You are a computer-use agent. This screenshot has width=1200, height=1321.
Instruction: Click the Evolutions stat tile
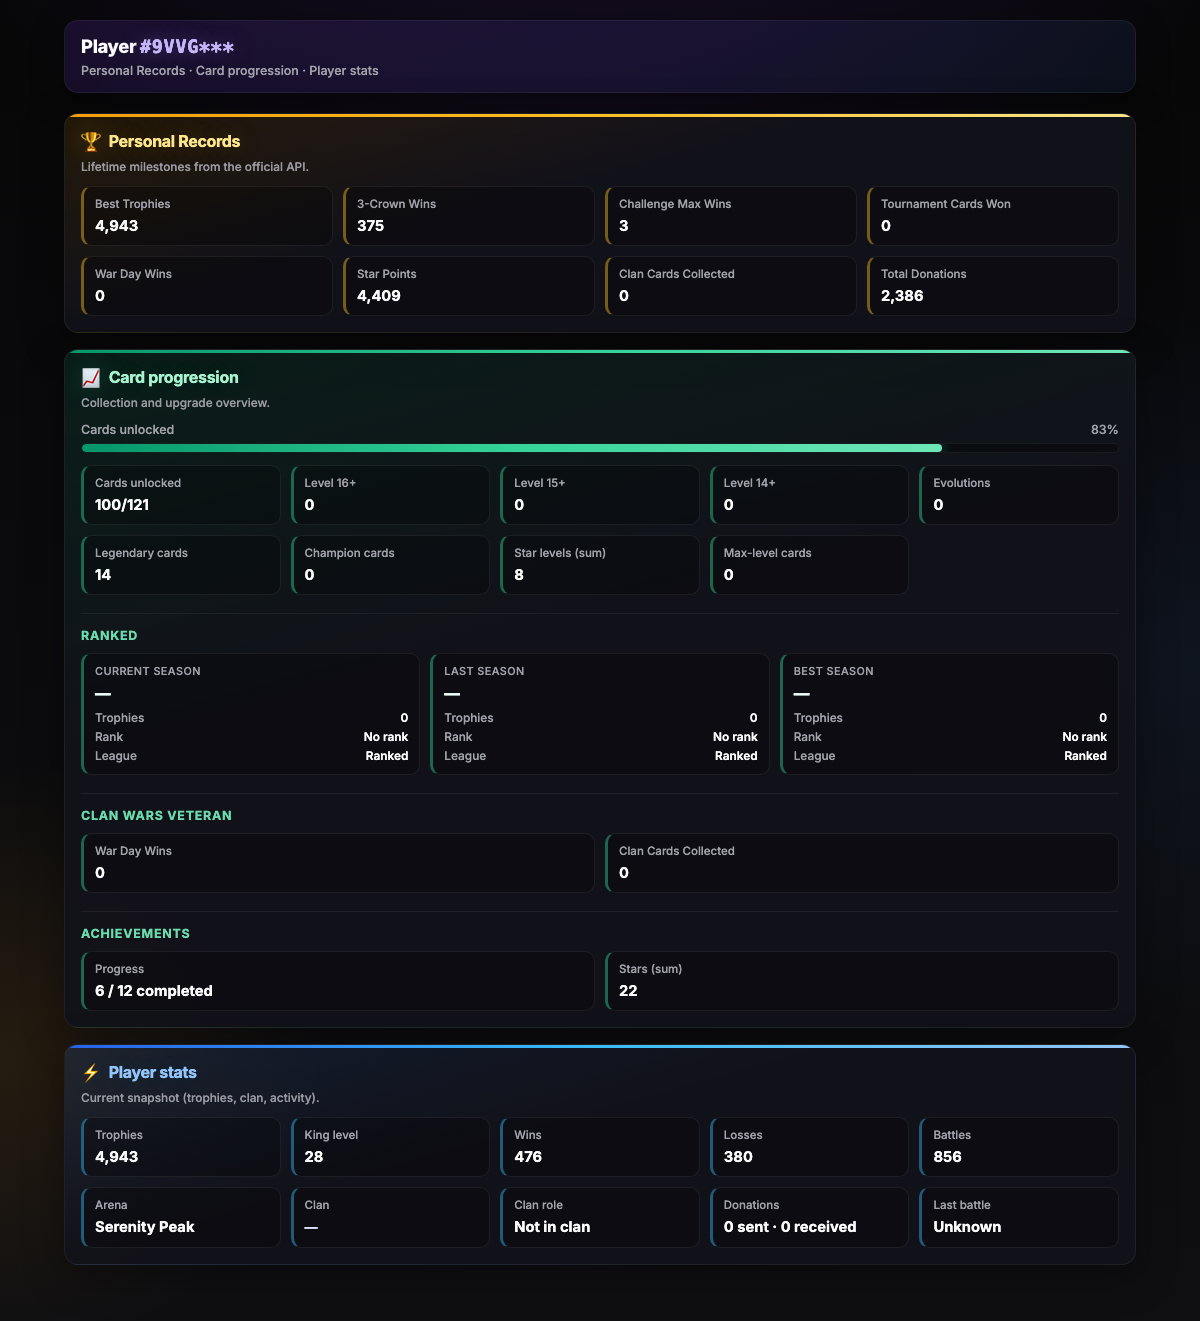(1019, 495)
